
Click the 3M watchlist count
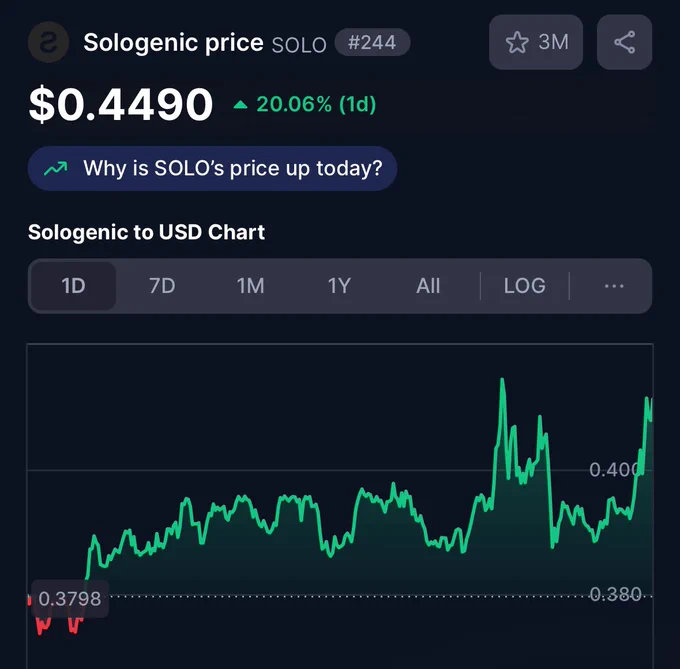click(x=553, y=42)
